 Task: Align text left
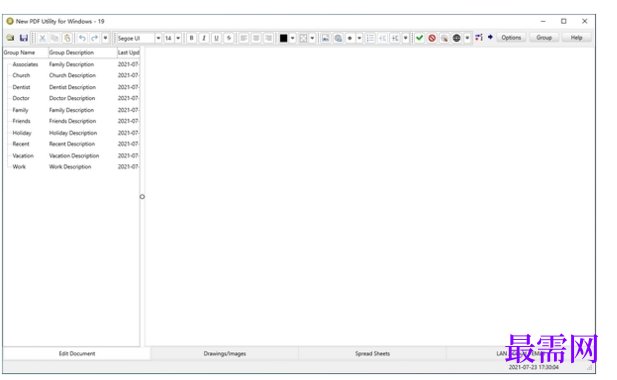(x=244, y=38)
